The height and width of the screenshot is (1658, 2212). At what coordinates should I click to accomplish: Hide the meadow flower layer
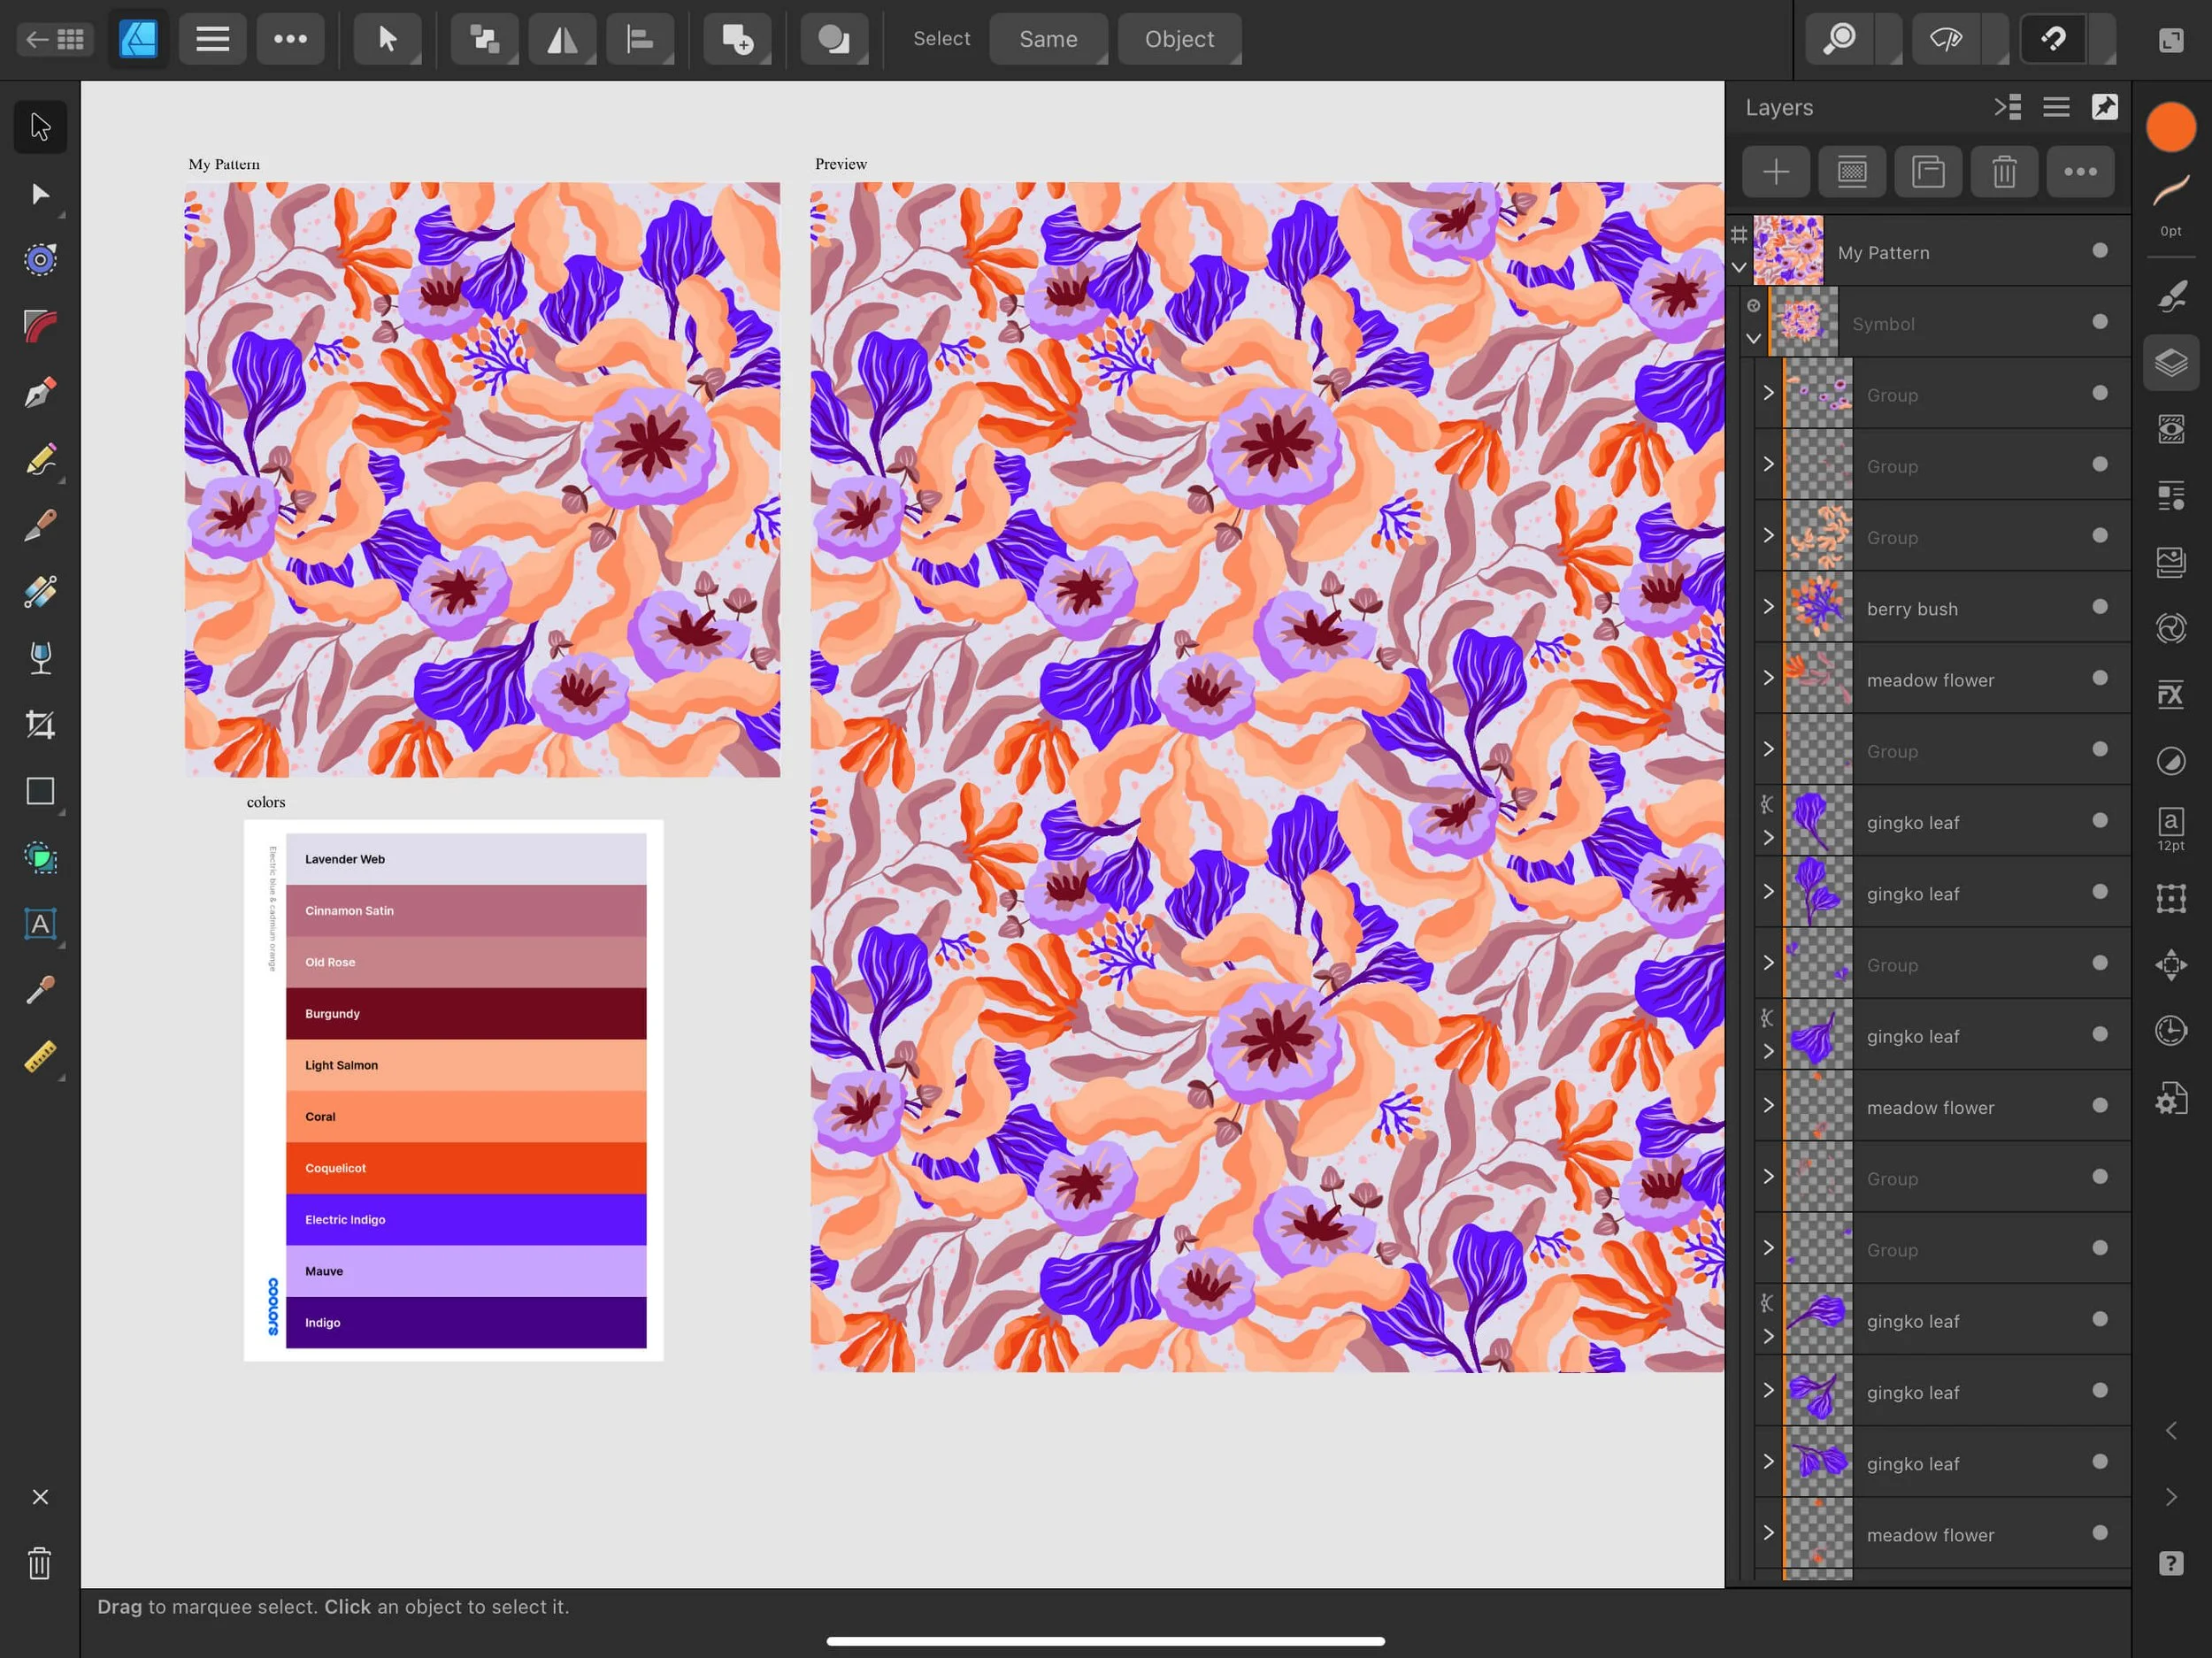click(x=2100, y=679)
